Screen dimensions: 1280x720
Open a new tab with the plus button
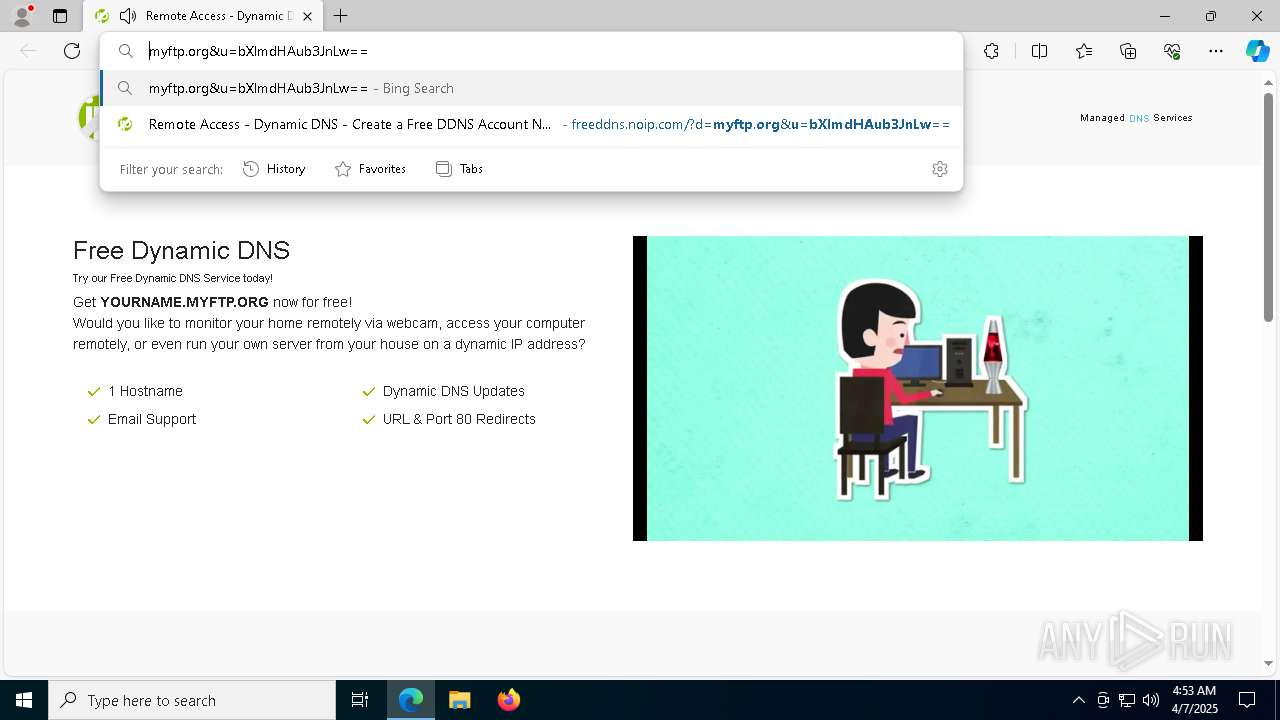[x=341, y=16]
